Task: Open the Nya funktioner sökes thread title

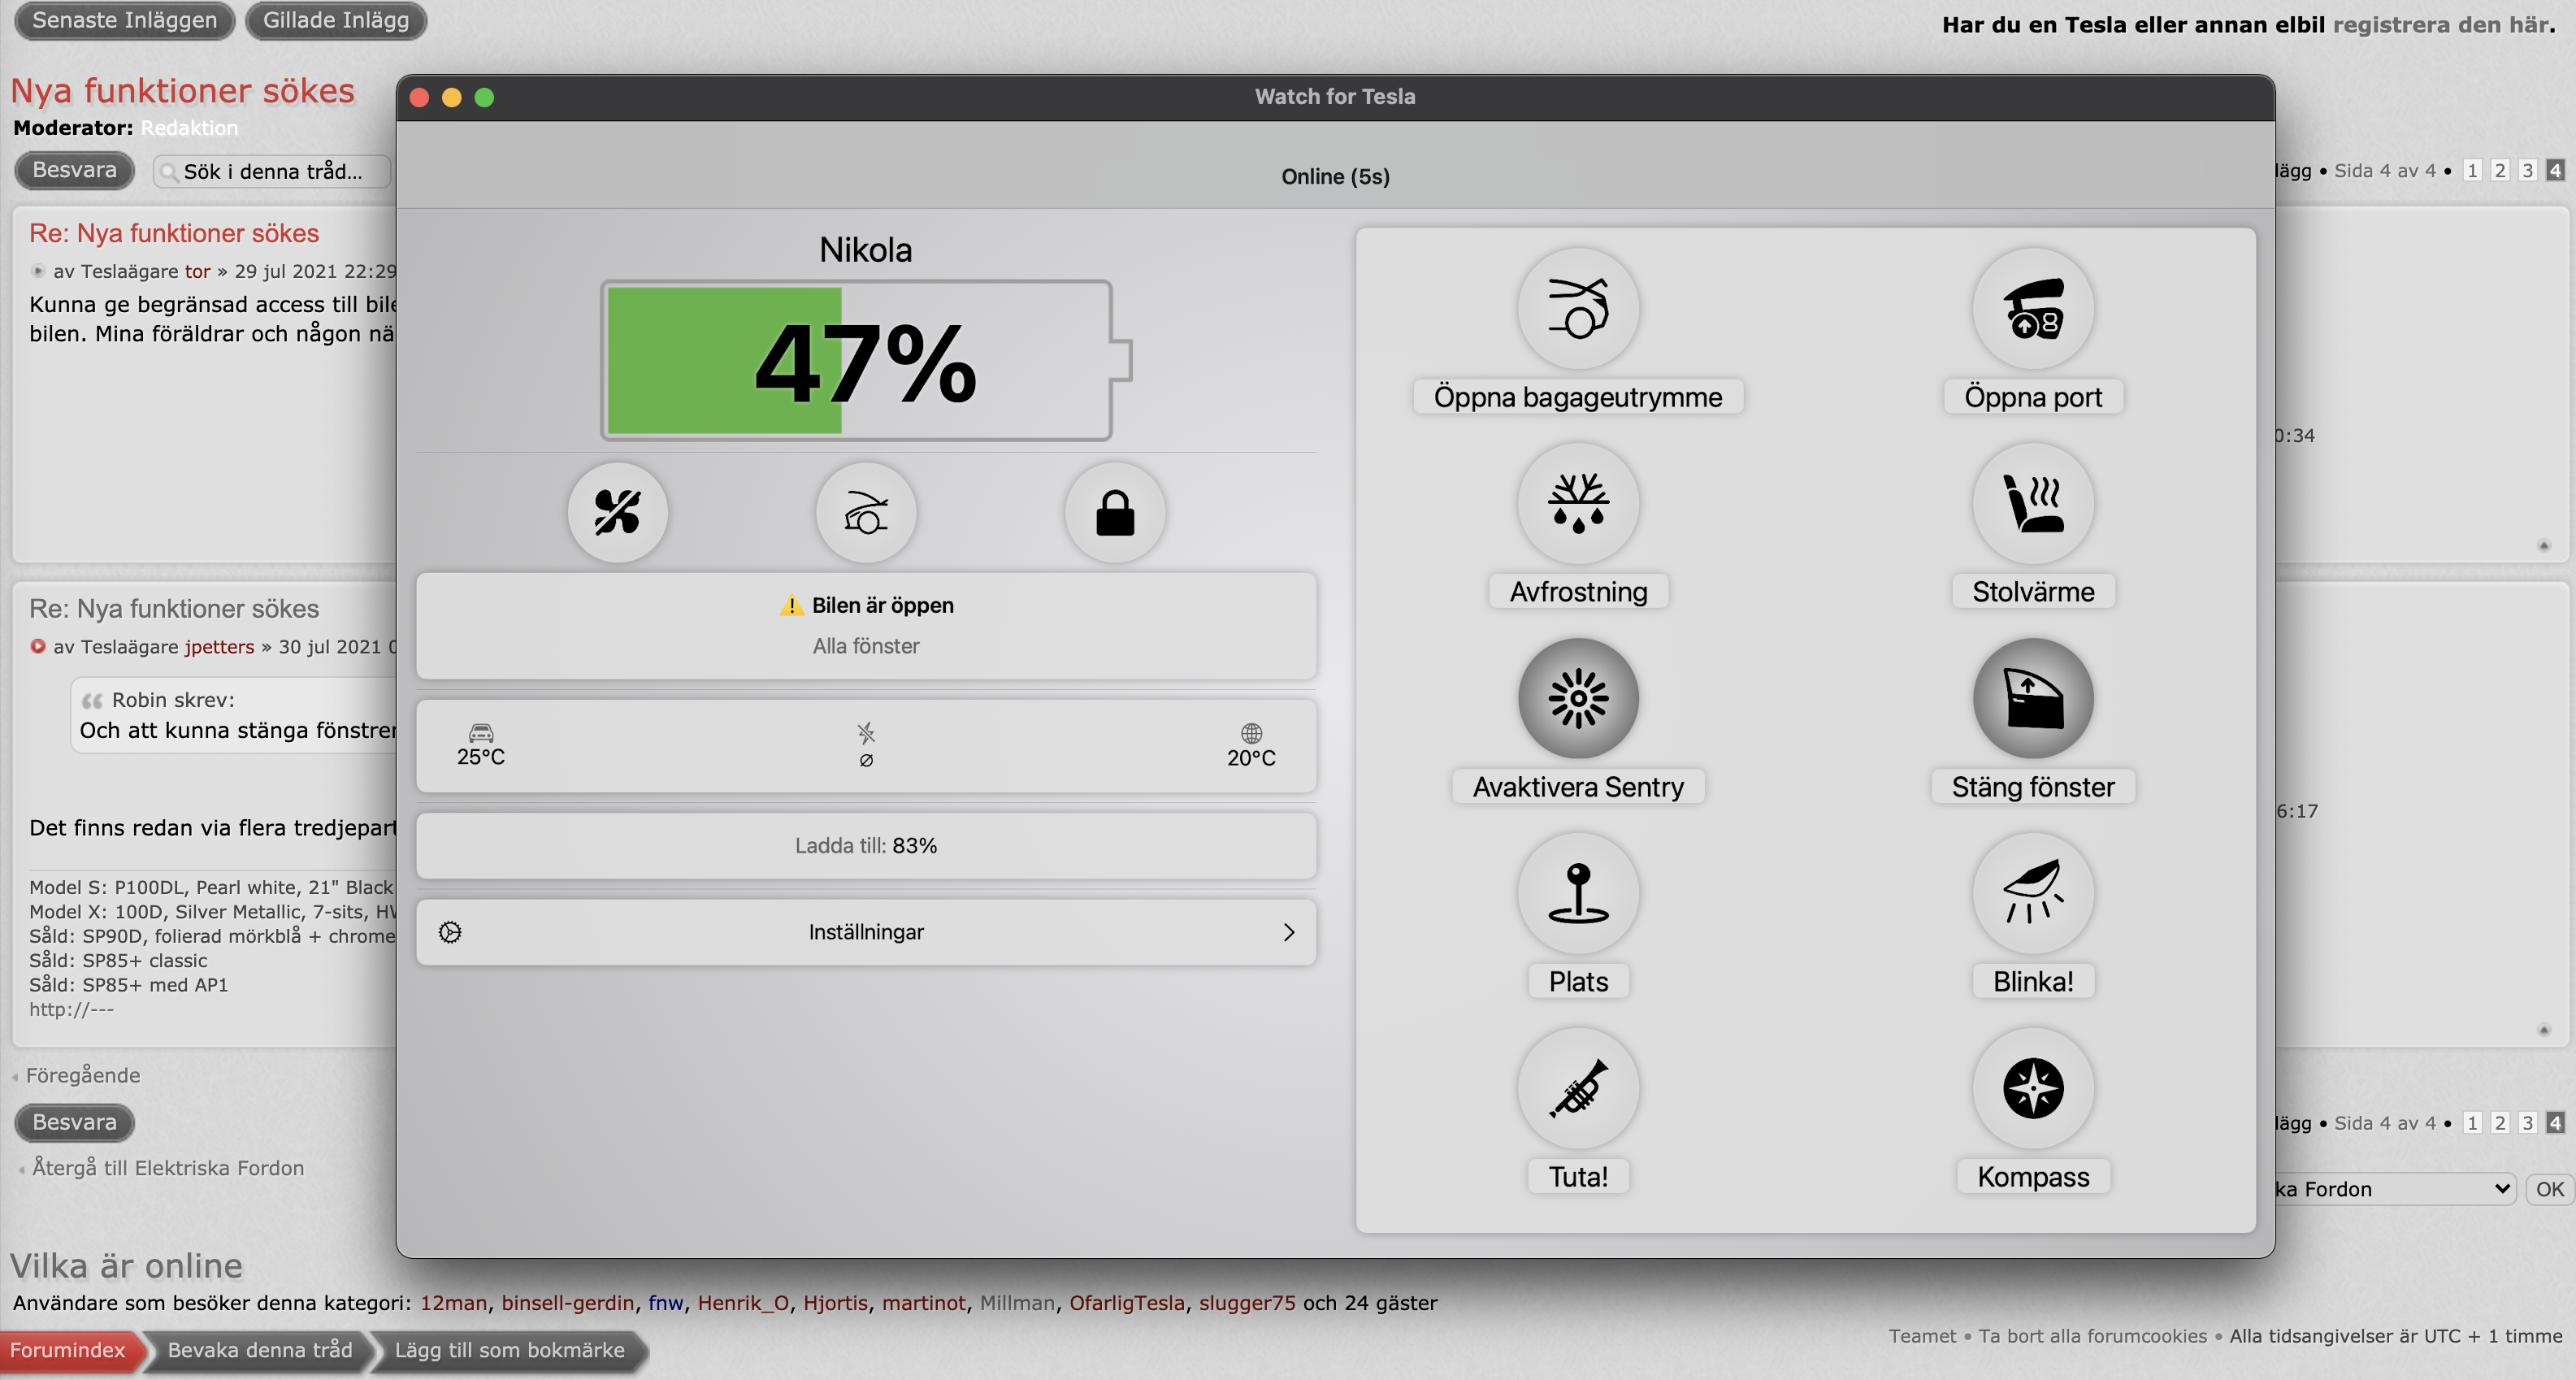Action: pos(182,91)
